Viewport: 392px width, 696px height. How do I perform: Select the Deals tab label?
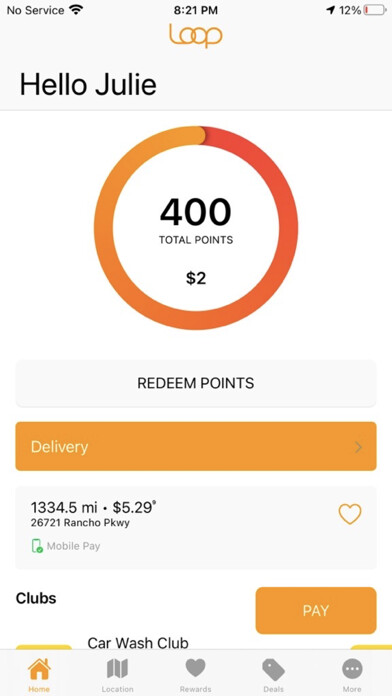coord(273,689)
